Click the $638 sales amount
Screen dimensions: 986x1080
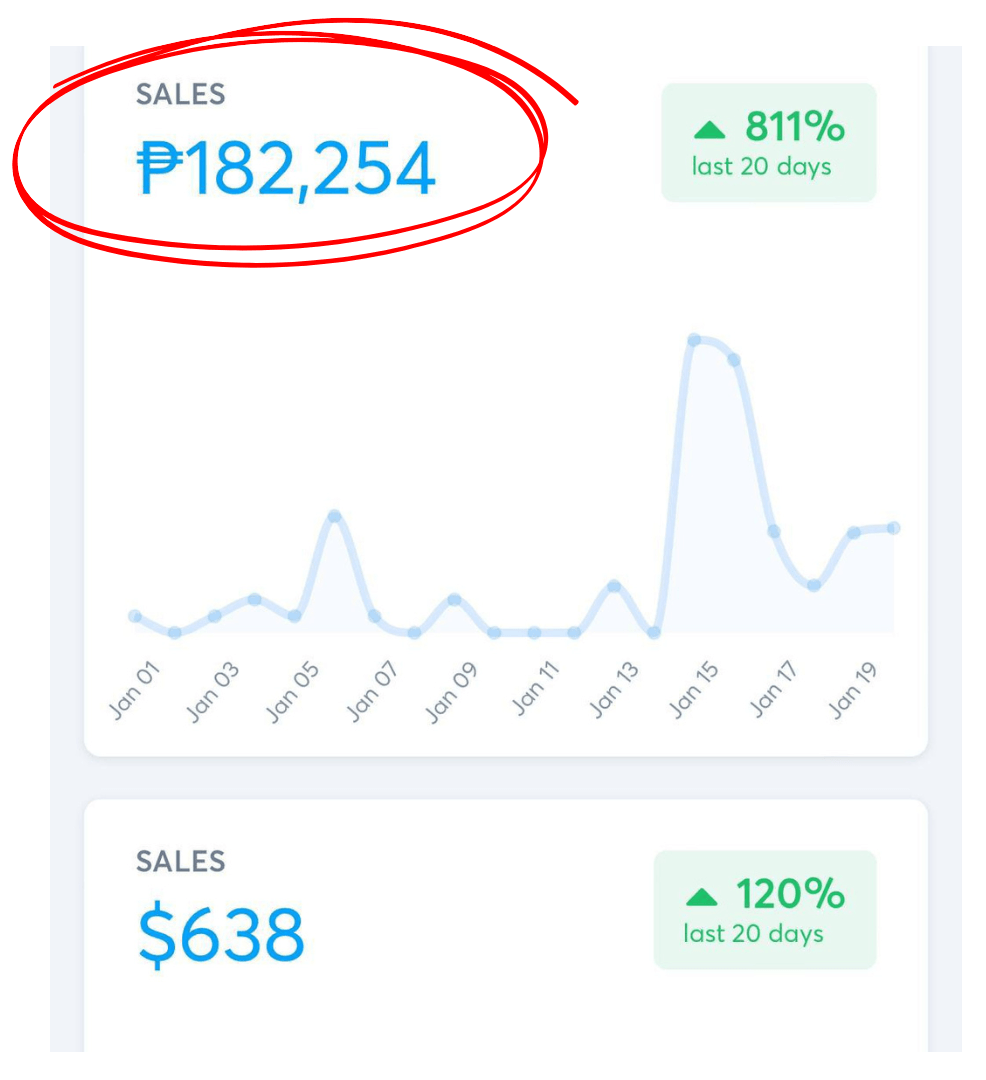(221, 934)
